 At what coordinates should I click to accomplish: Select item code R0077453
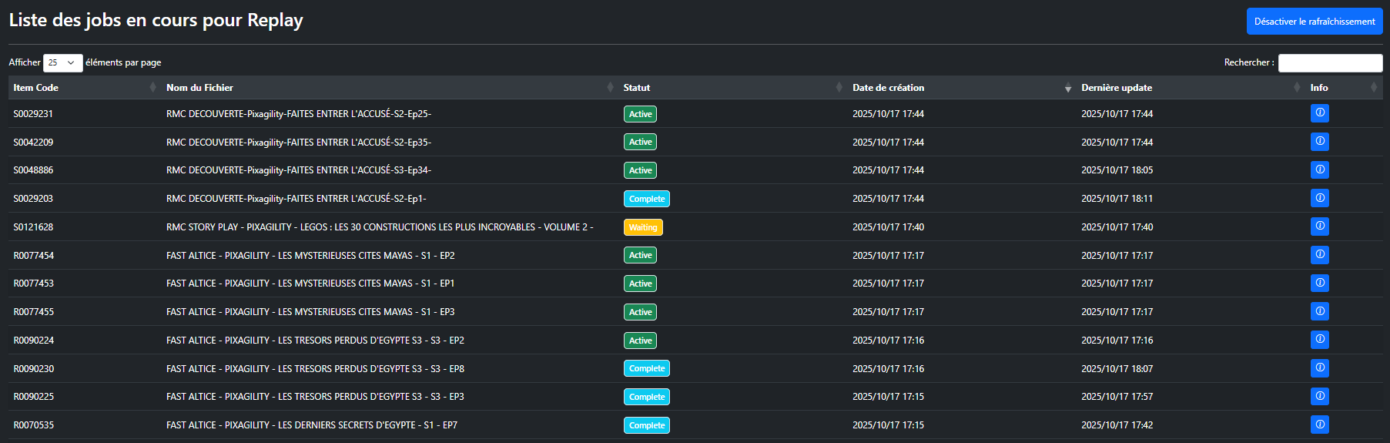click(x=33, y=283)
